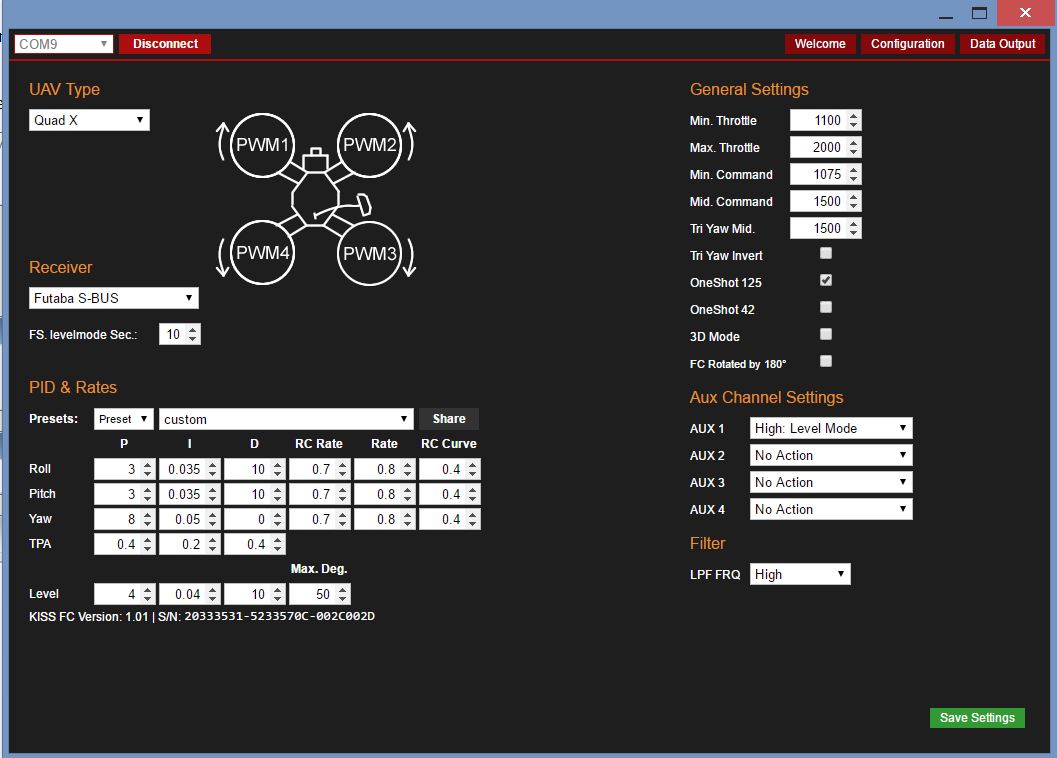Screen dimensions: 1057x758
Task: Click the quadcopter body diagram
Action: [318, 195]
